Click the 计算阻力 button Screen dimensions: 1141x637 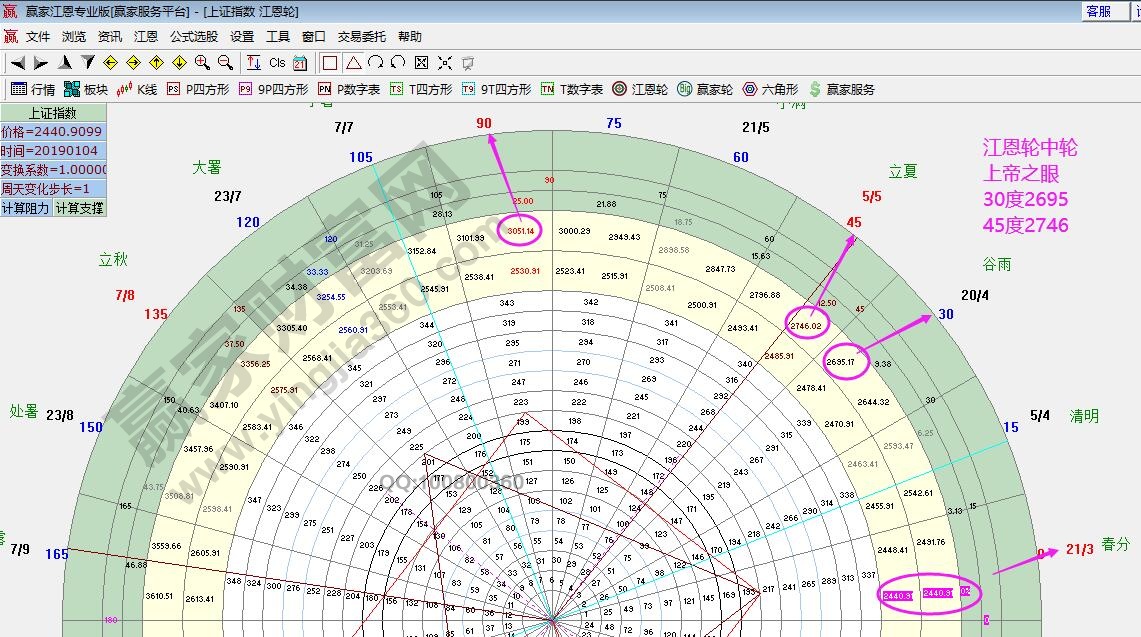click(25, 208)
